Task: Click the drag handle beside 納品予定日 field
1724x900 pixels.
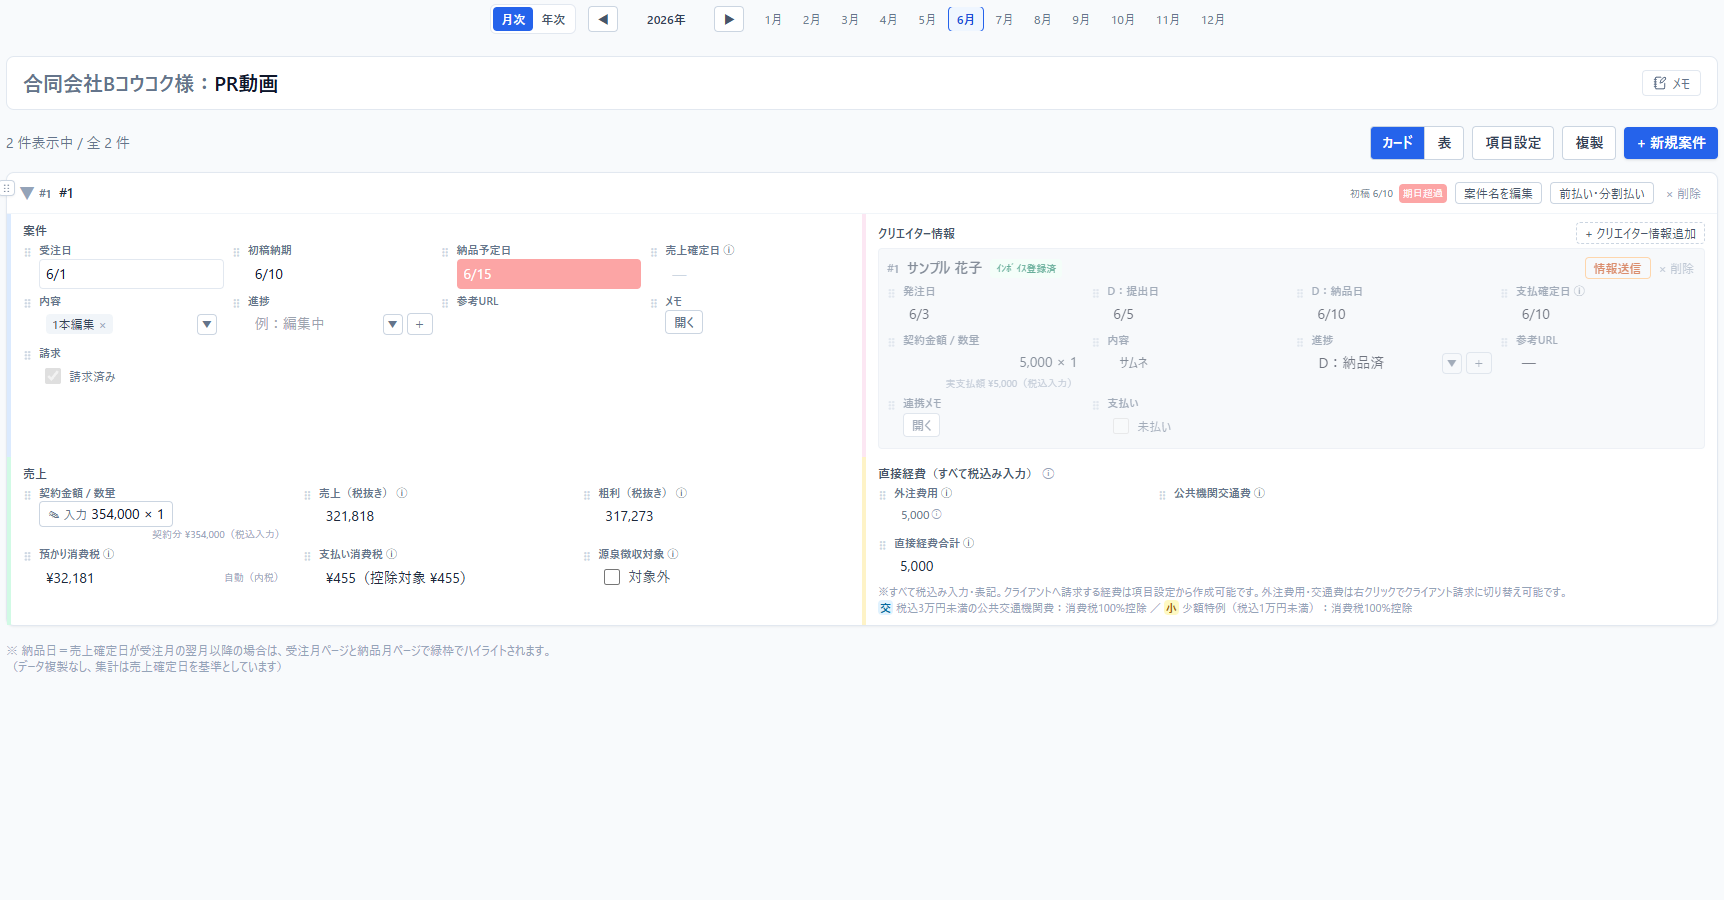Action: 445,252
